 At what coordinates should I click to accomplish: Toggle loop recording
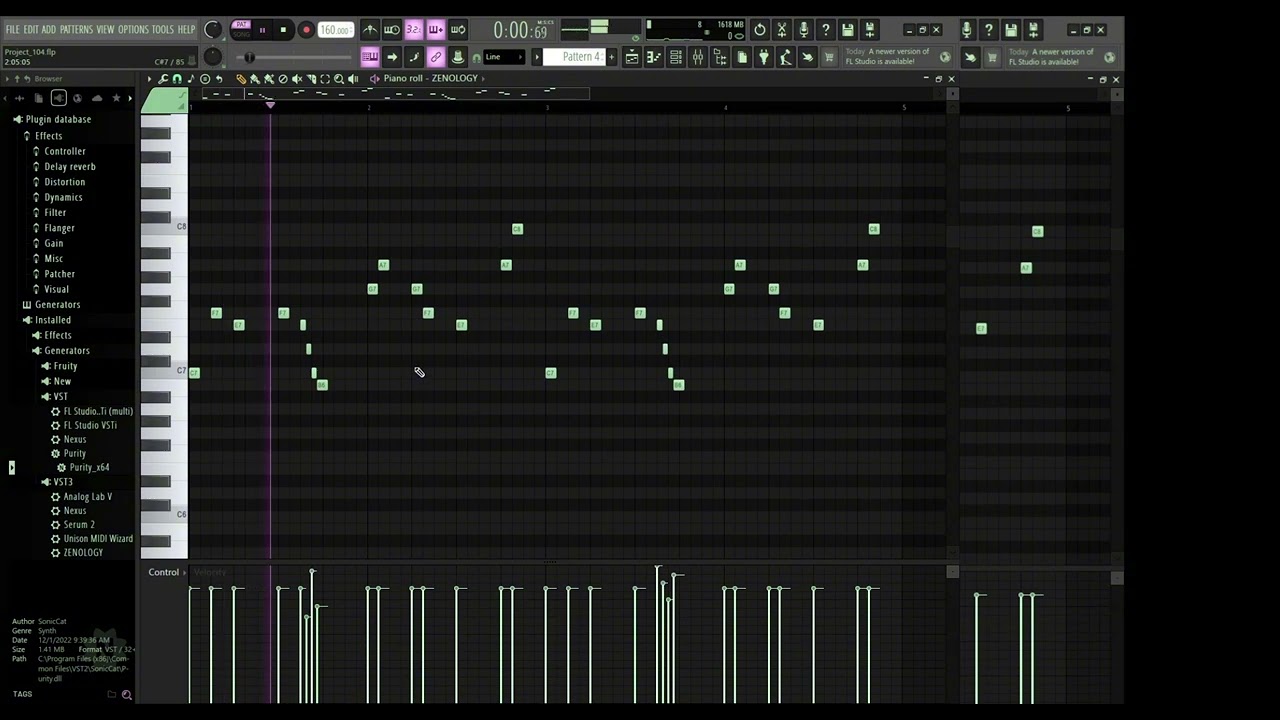[x=458, y=30]
